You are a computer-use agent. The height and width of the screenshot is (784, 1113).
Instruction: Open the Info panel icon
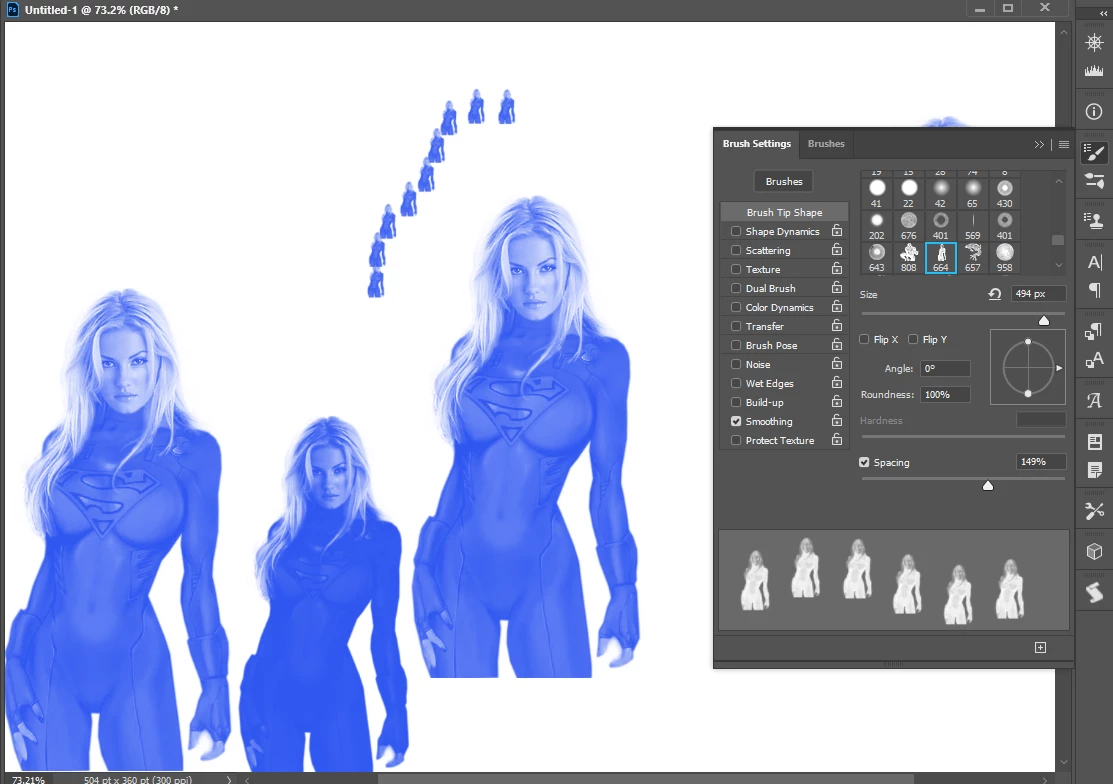coord(1094,111)
